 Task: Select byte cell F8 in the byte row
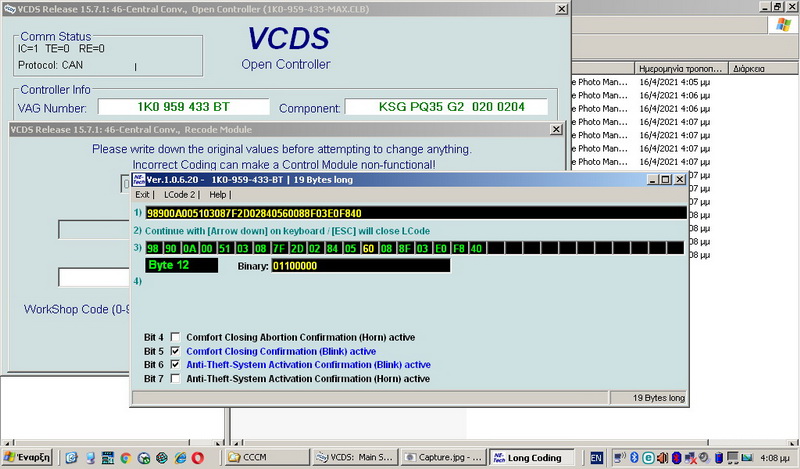[x=458, y=249]
